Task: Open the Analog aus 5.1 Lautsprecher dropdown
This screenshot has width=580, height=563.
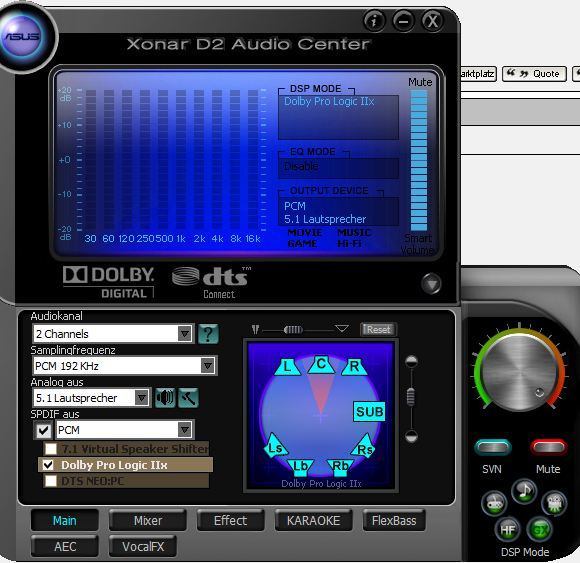Action: click(x=91, y=398)
